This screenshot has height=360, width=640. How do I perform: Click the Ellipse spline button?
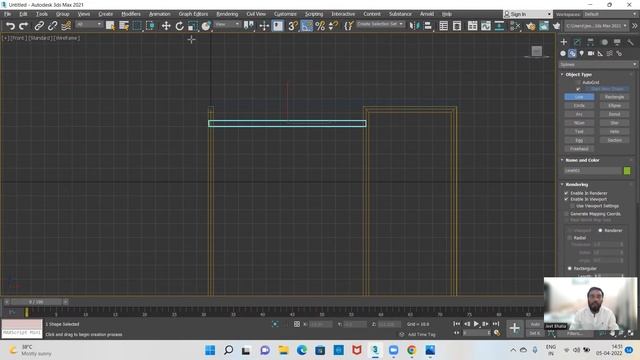(x=614, y=105)
